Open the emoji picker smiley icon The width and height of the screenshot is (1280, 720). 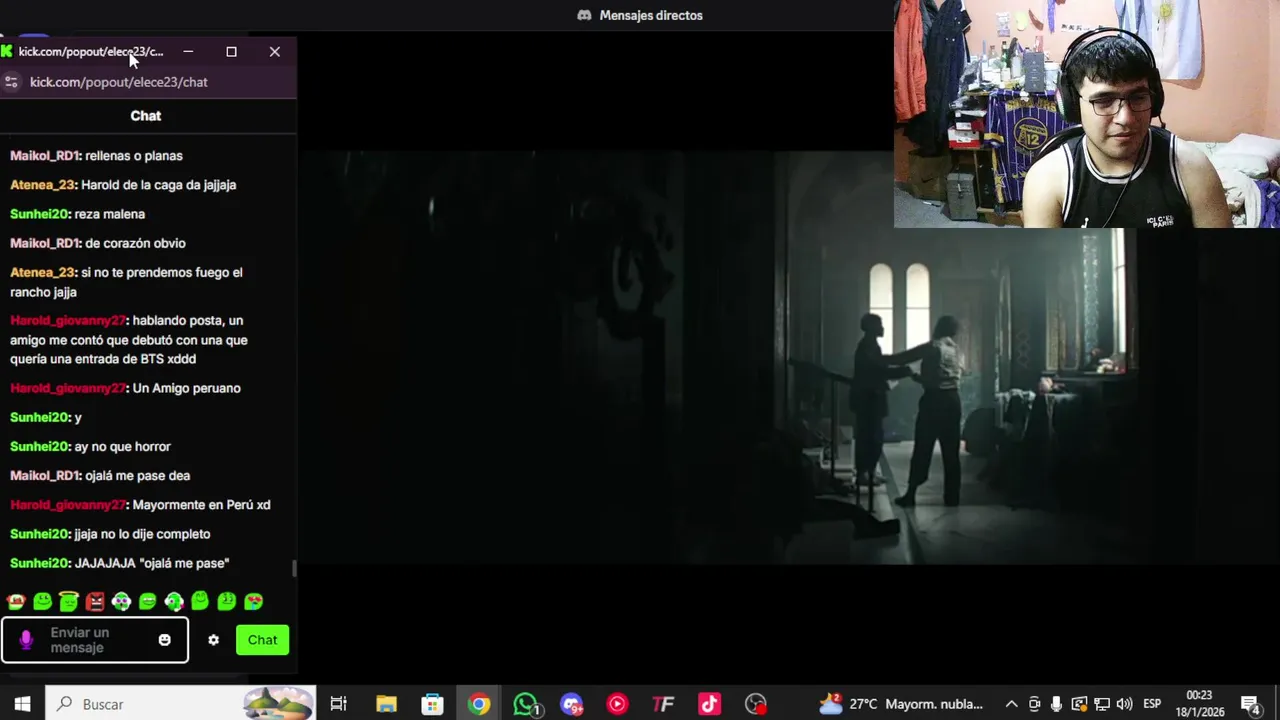164,640
